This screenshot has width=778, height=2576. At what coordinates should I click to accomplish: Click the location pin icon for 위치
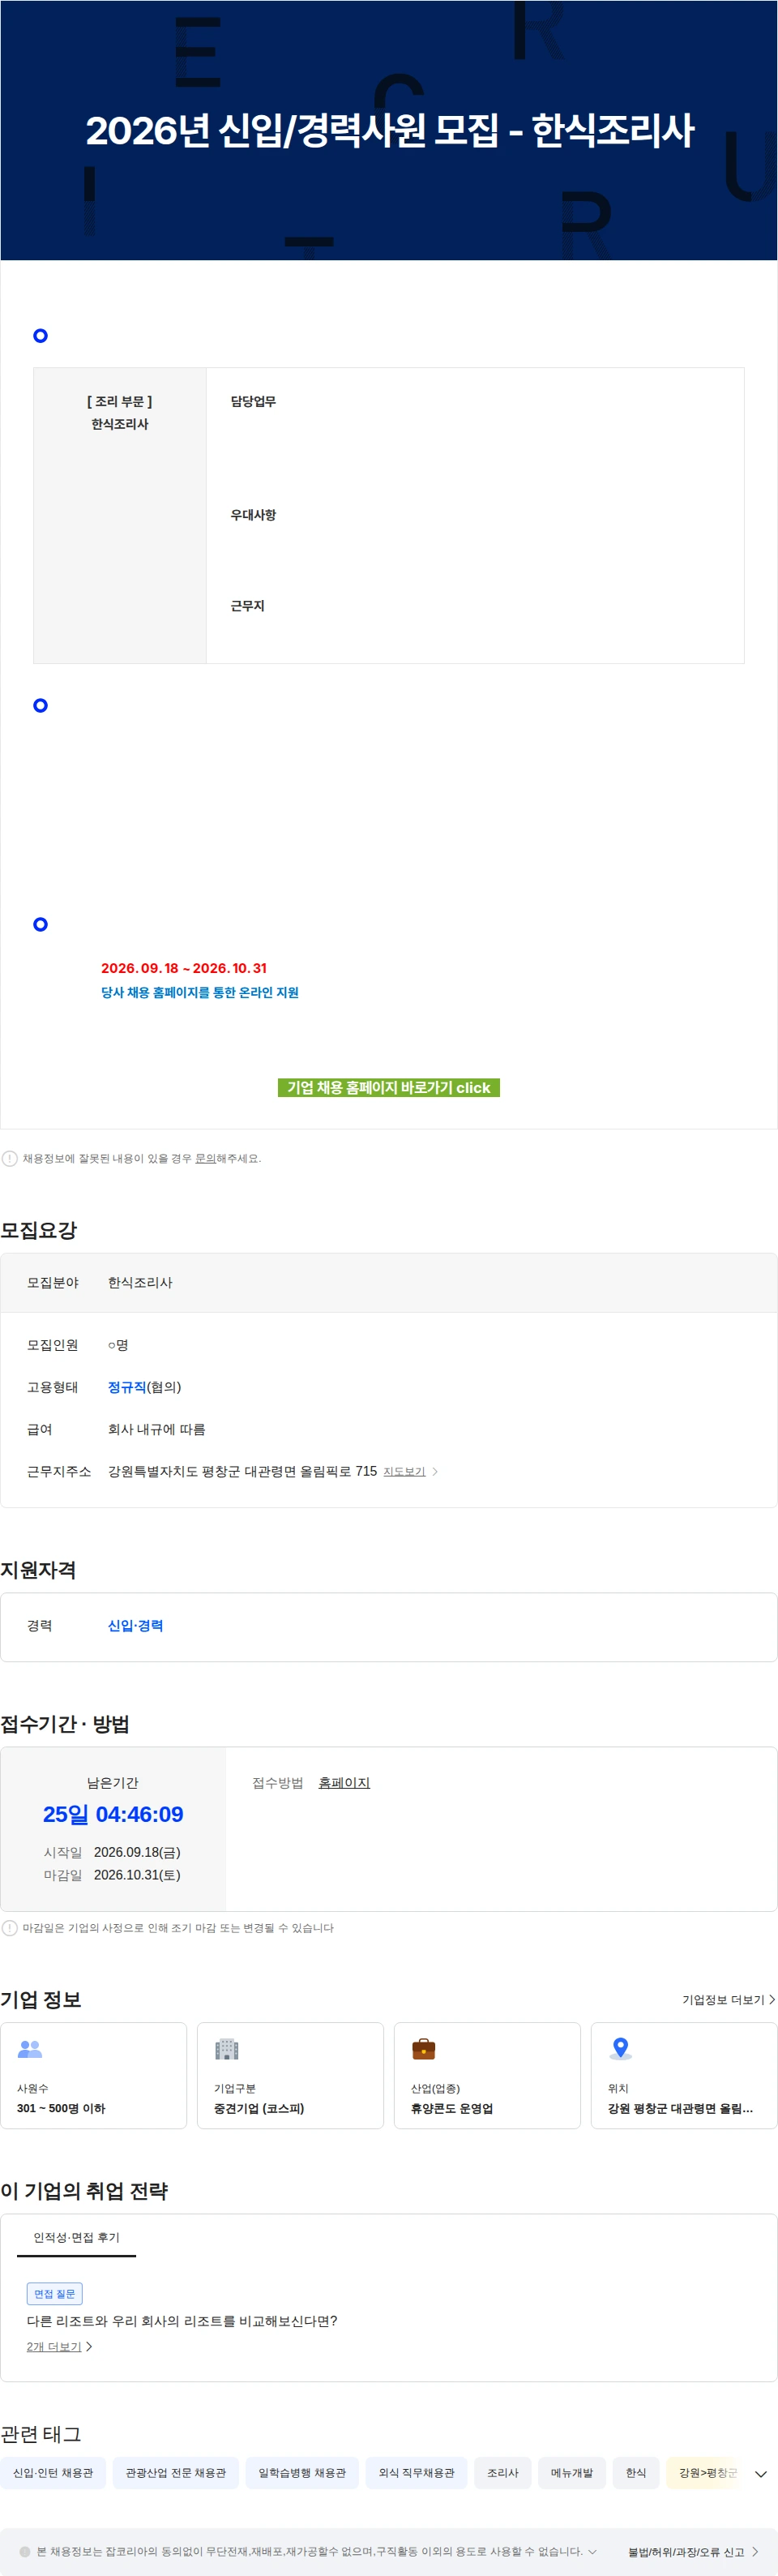pyautogui.click(x=621, y=2049)
